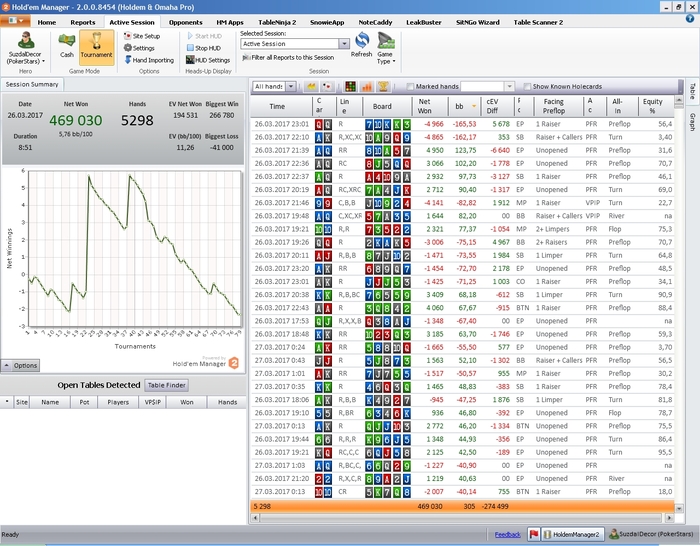
Task: Click the Table Finder button
Action: [167, 385]
